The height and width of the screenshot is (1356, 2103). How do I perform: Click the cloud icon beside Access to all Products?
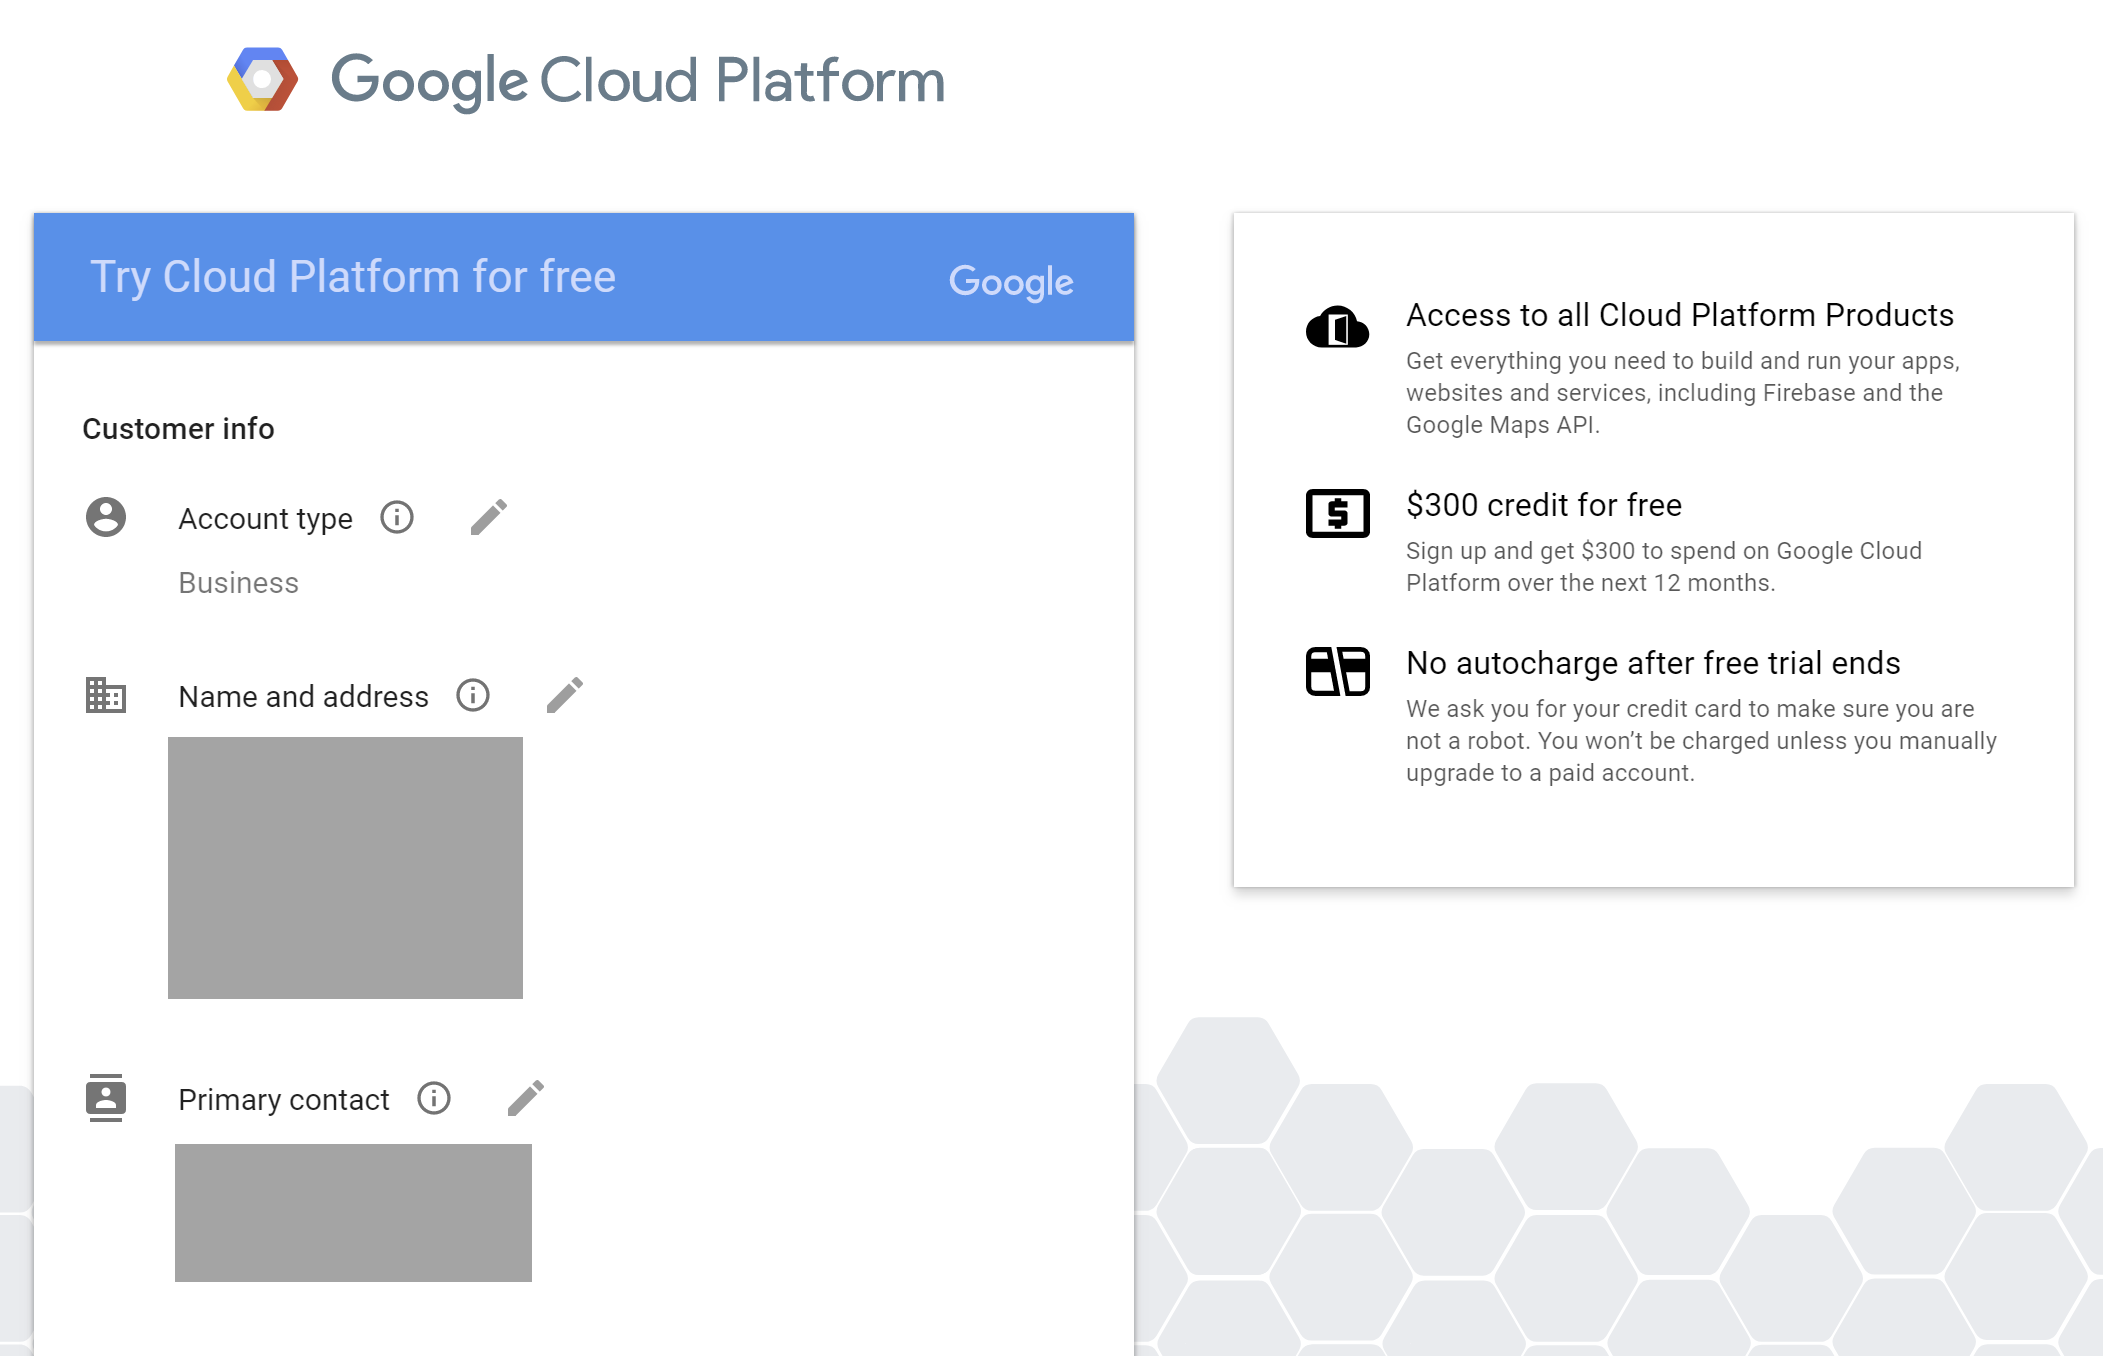click(1337, 327)
